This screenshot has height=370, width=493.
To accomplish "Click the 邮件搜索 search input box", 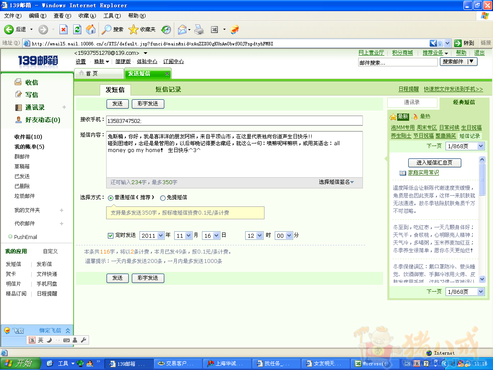I will pos(398,62).
